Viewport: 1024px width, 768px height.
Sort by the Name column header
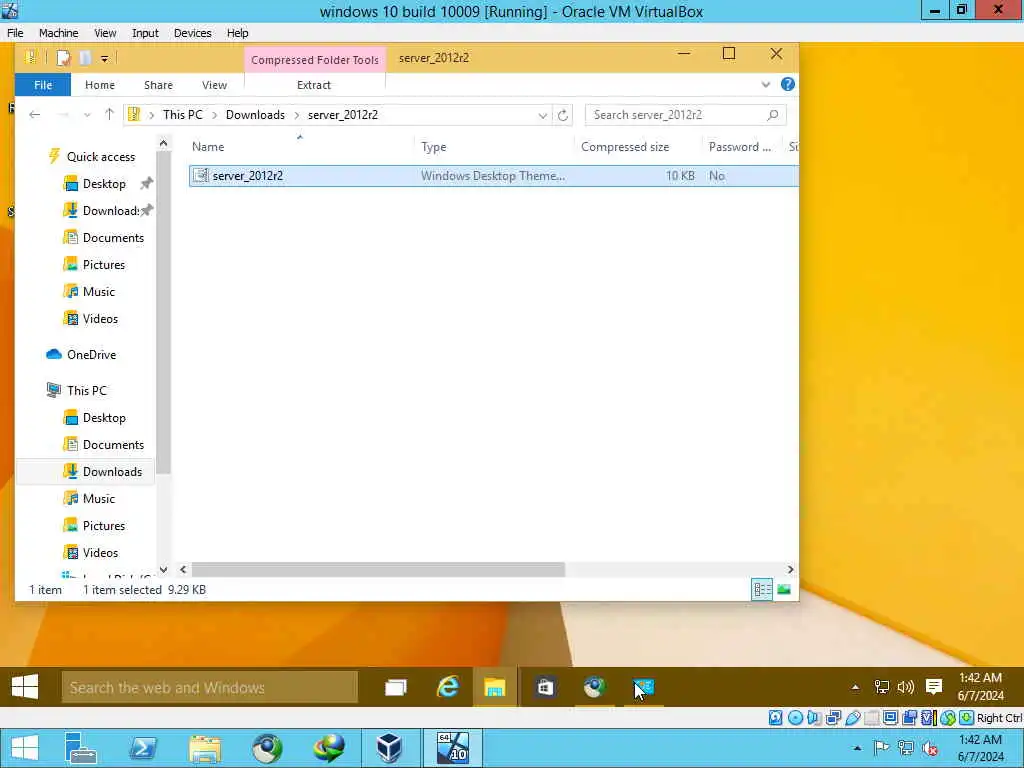(208, 147)
